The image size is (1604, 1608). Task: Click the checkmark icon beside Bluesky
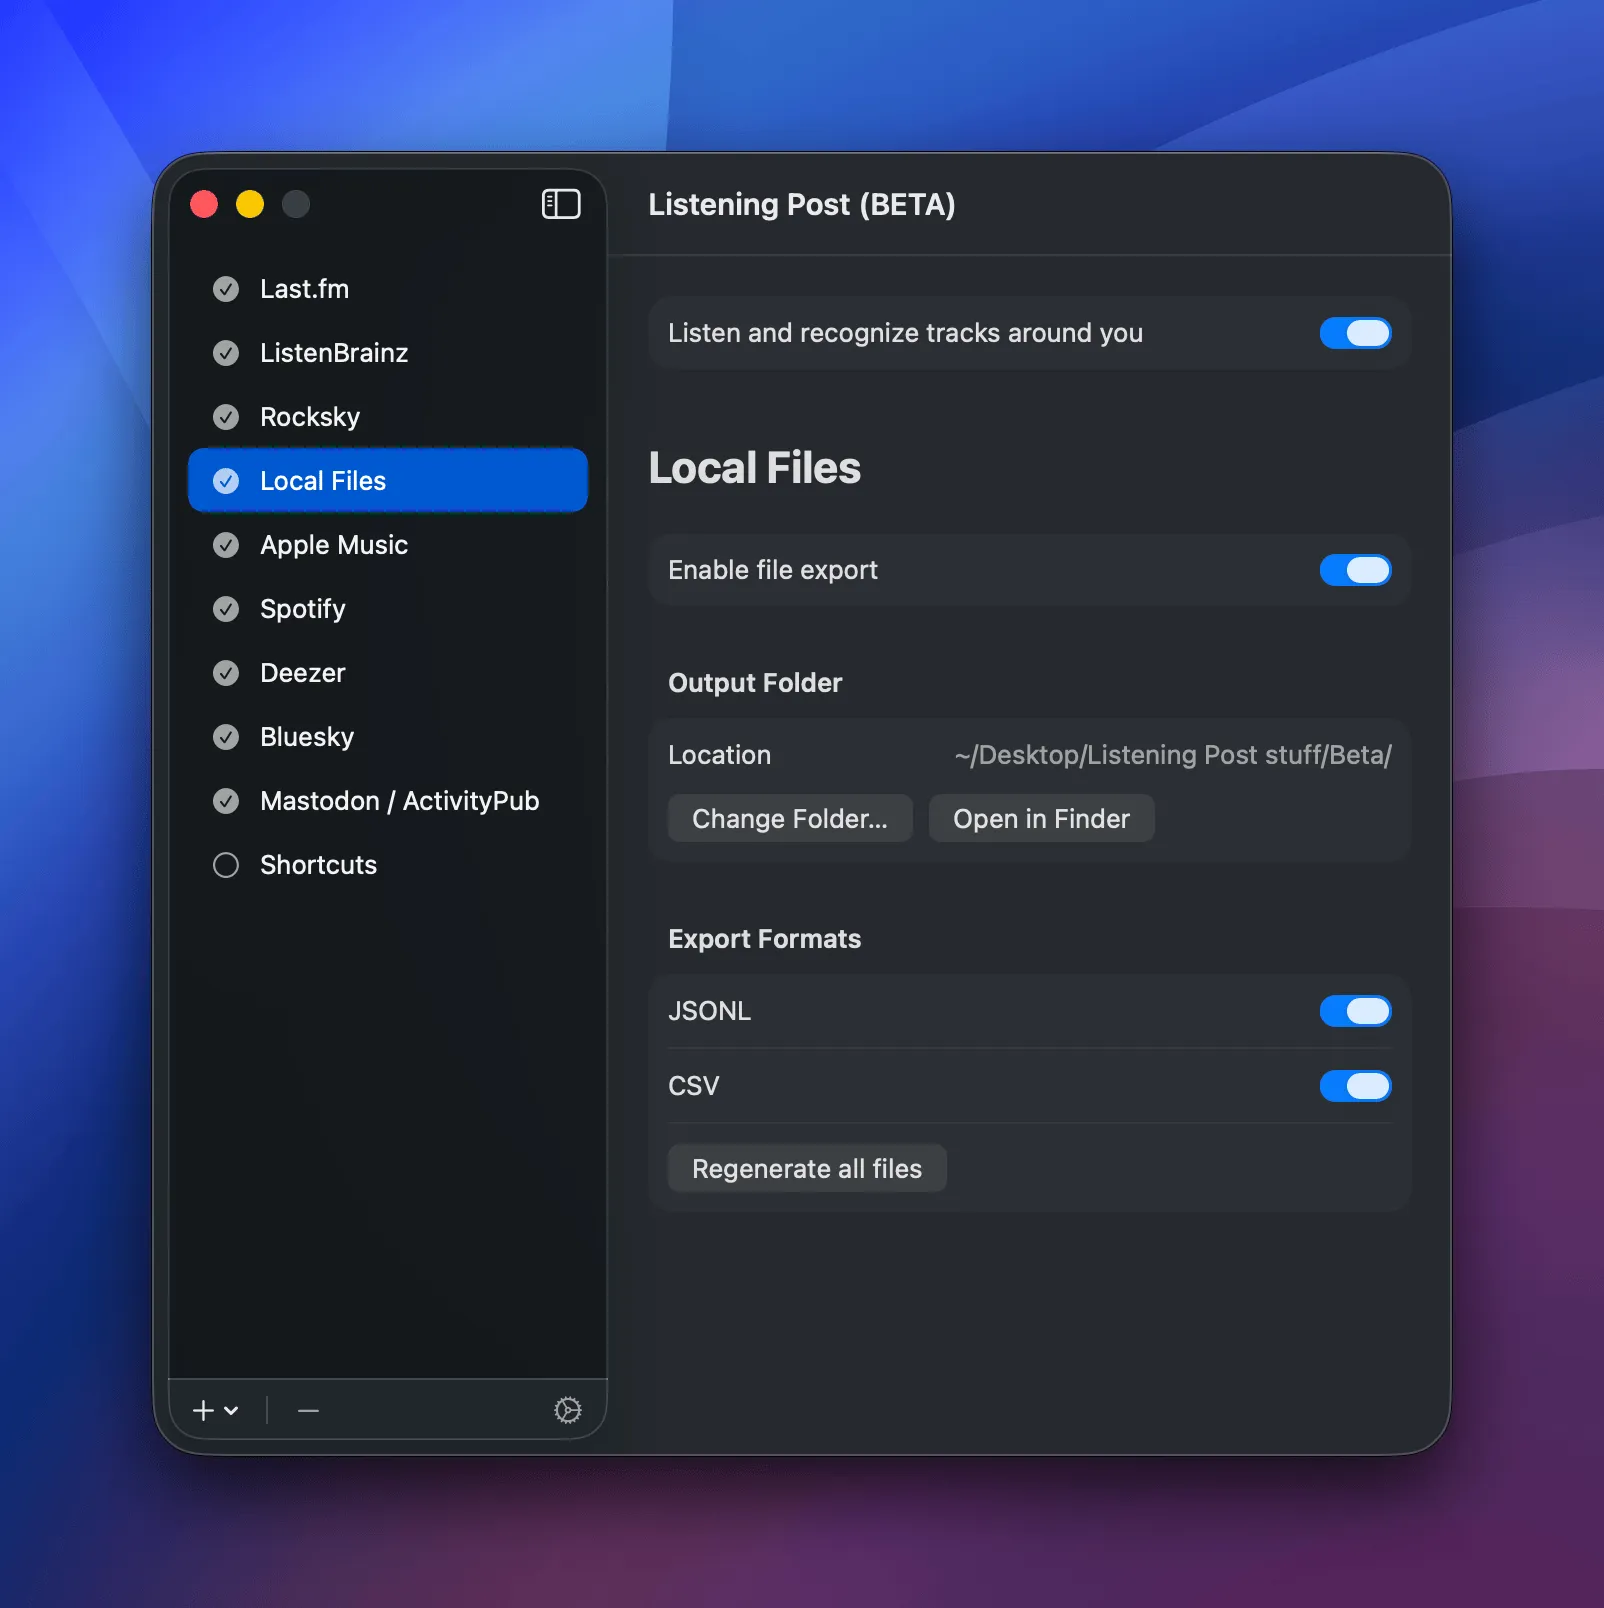click(226, 737)
